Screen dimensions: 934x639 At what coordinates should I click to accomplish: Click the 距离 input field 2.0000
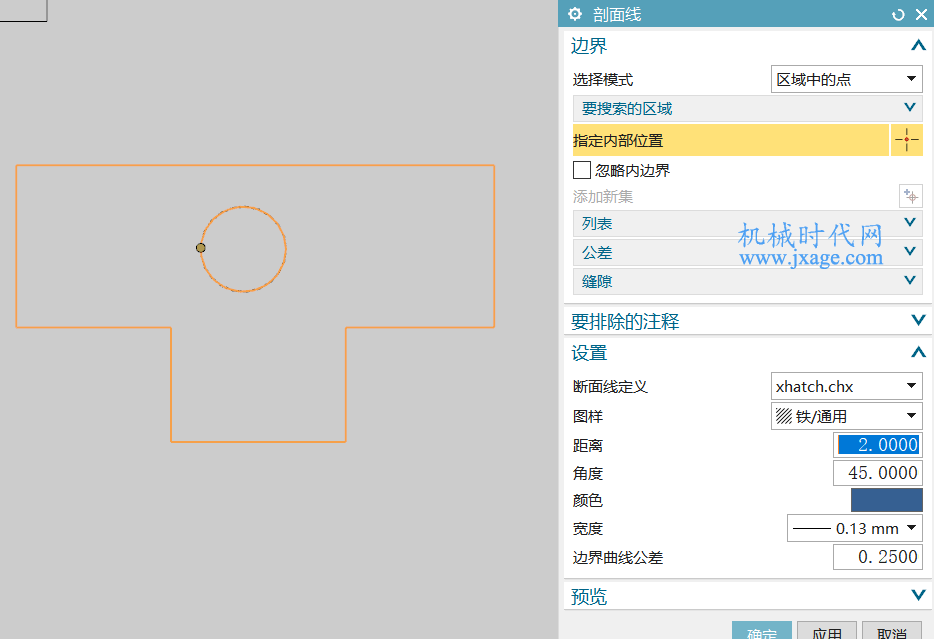pyautogui.click(x=877, y=445)
